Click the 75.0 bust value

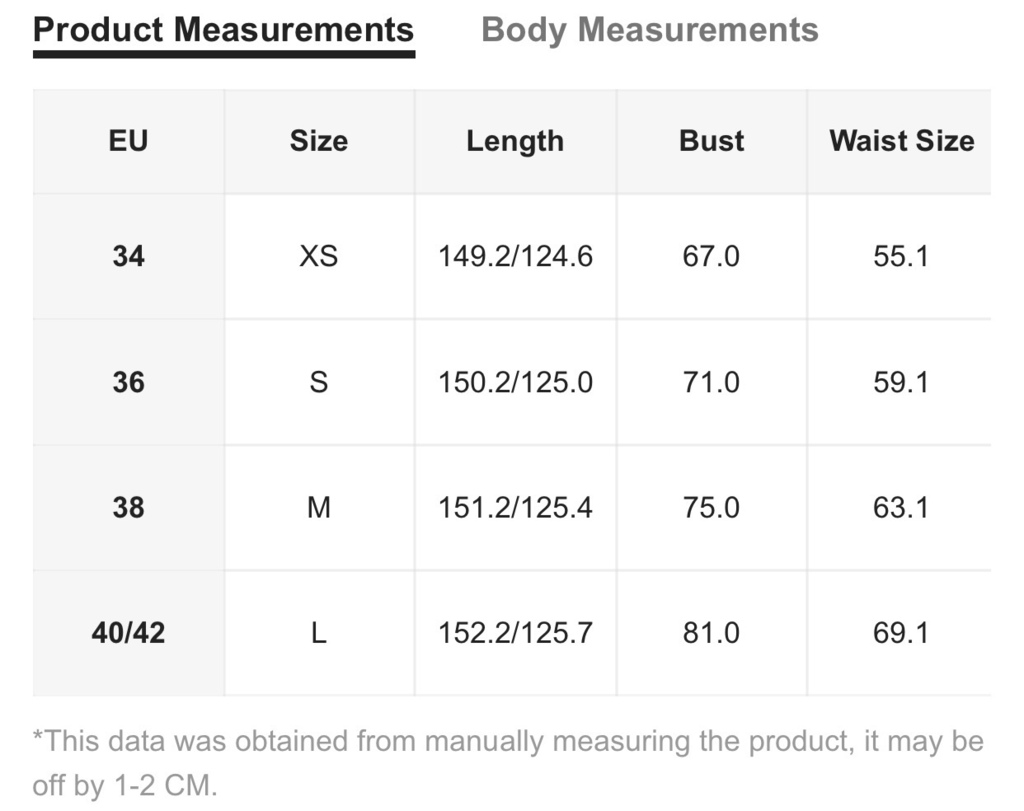coord(711,507)
